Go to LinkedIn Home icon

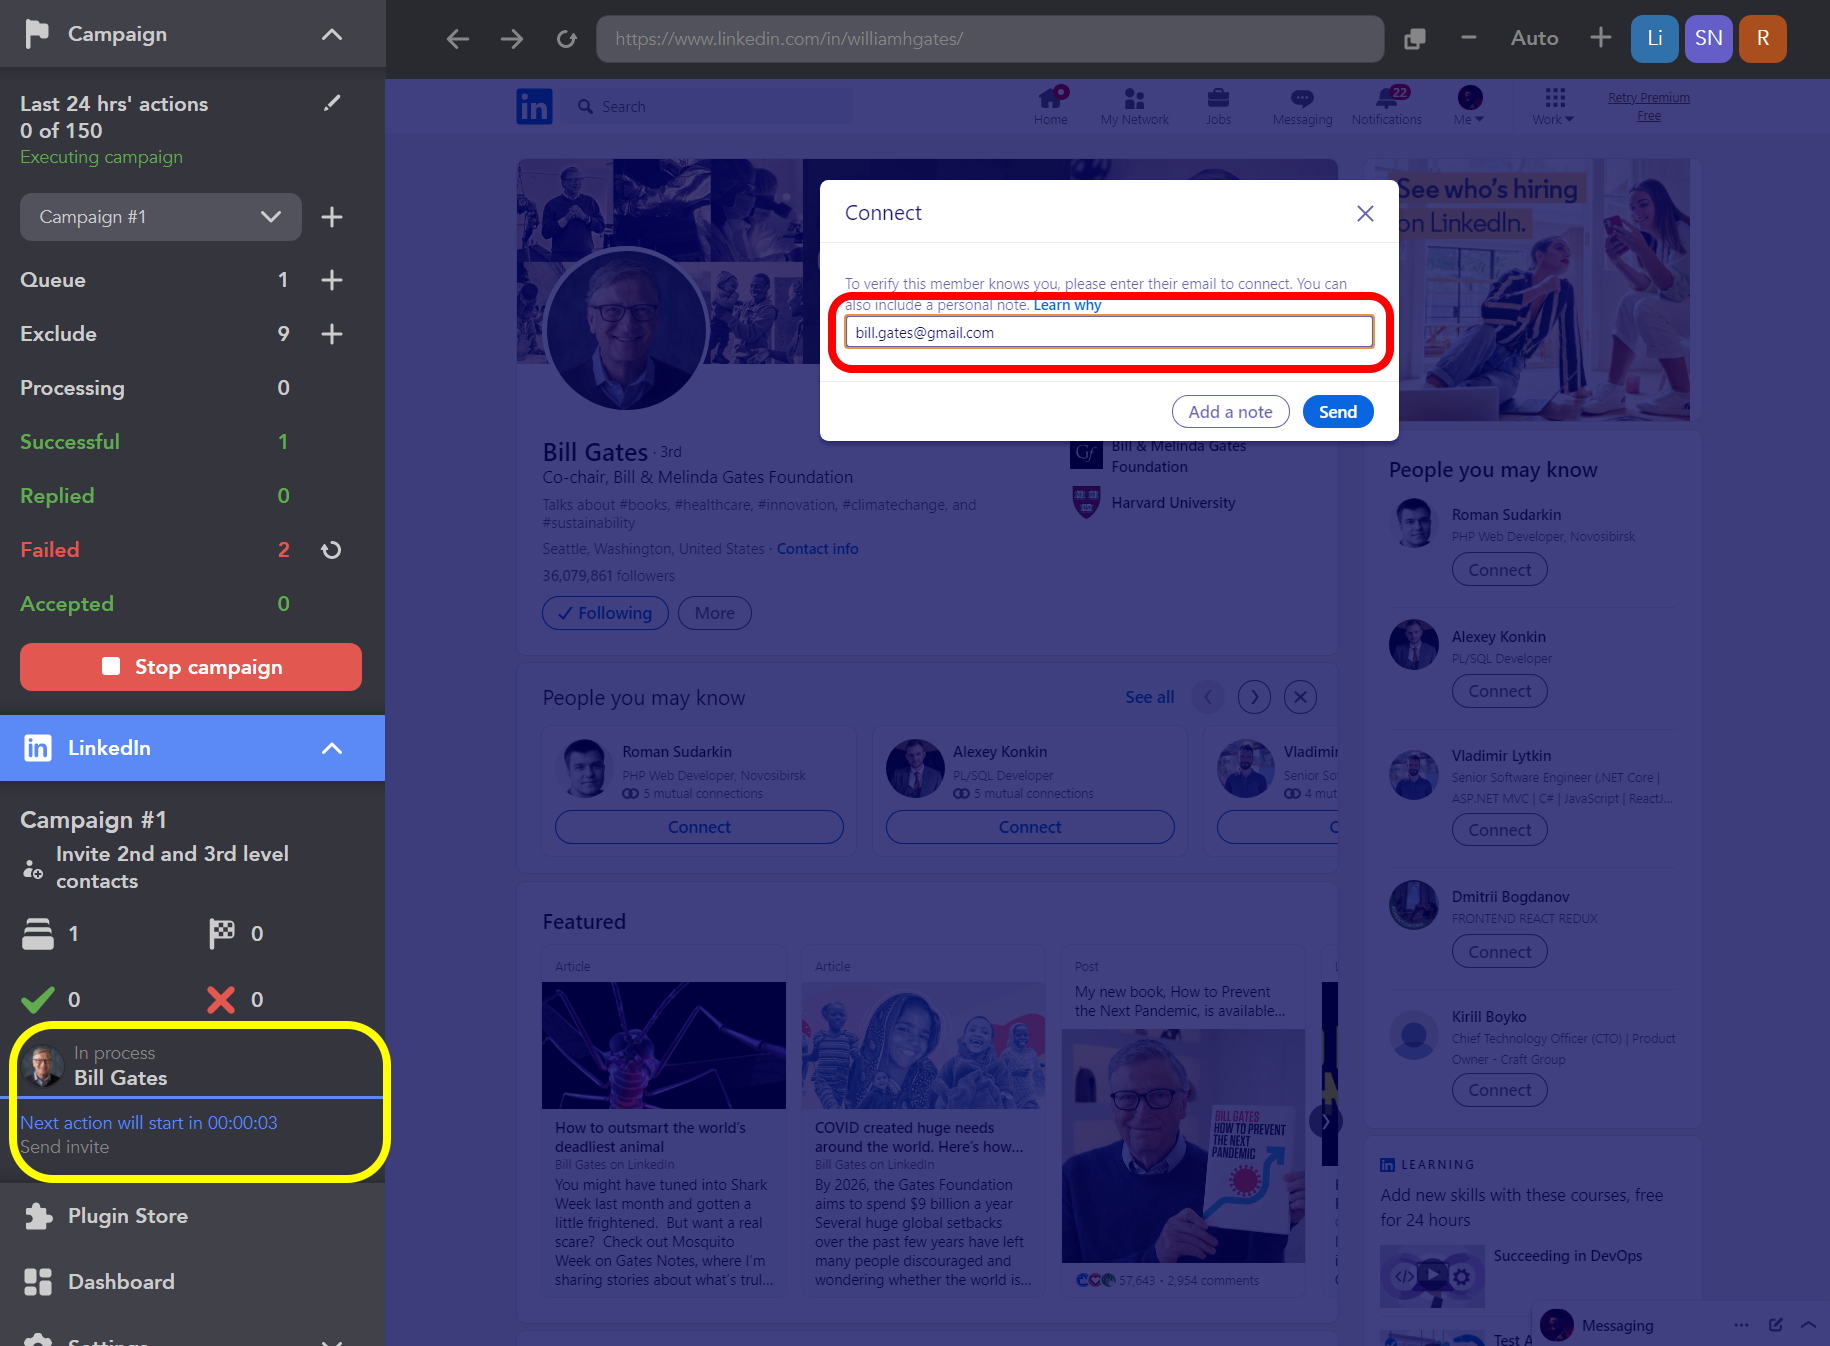point(1051,106)
